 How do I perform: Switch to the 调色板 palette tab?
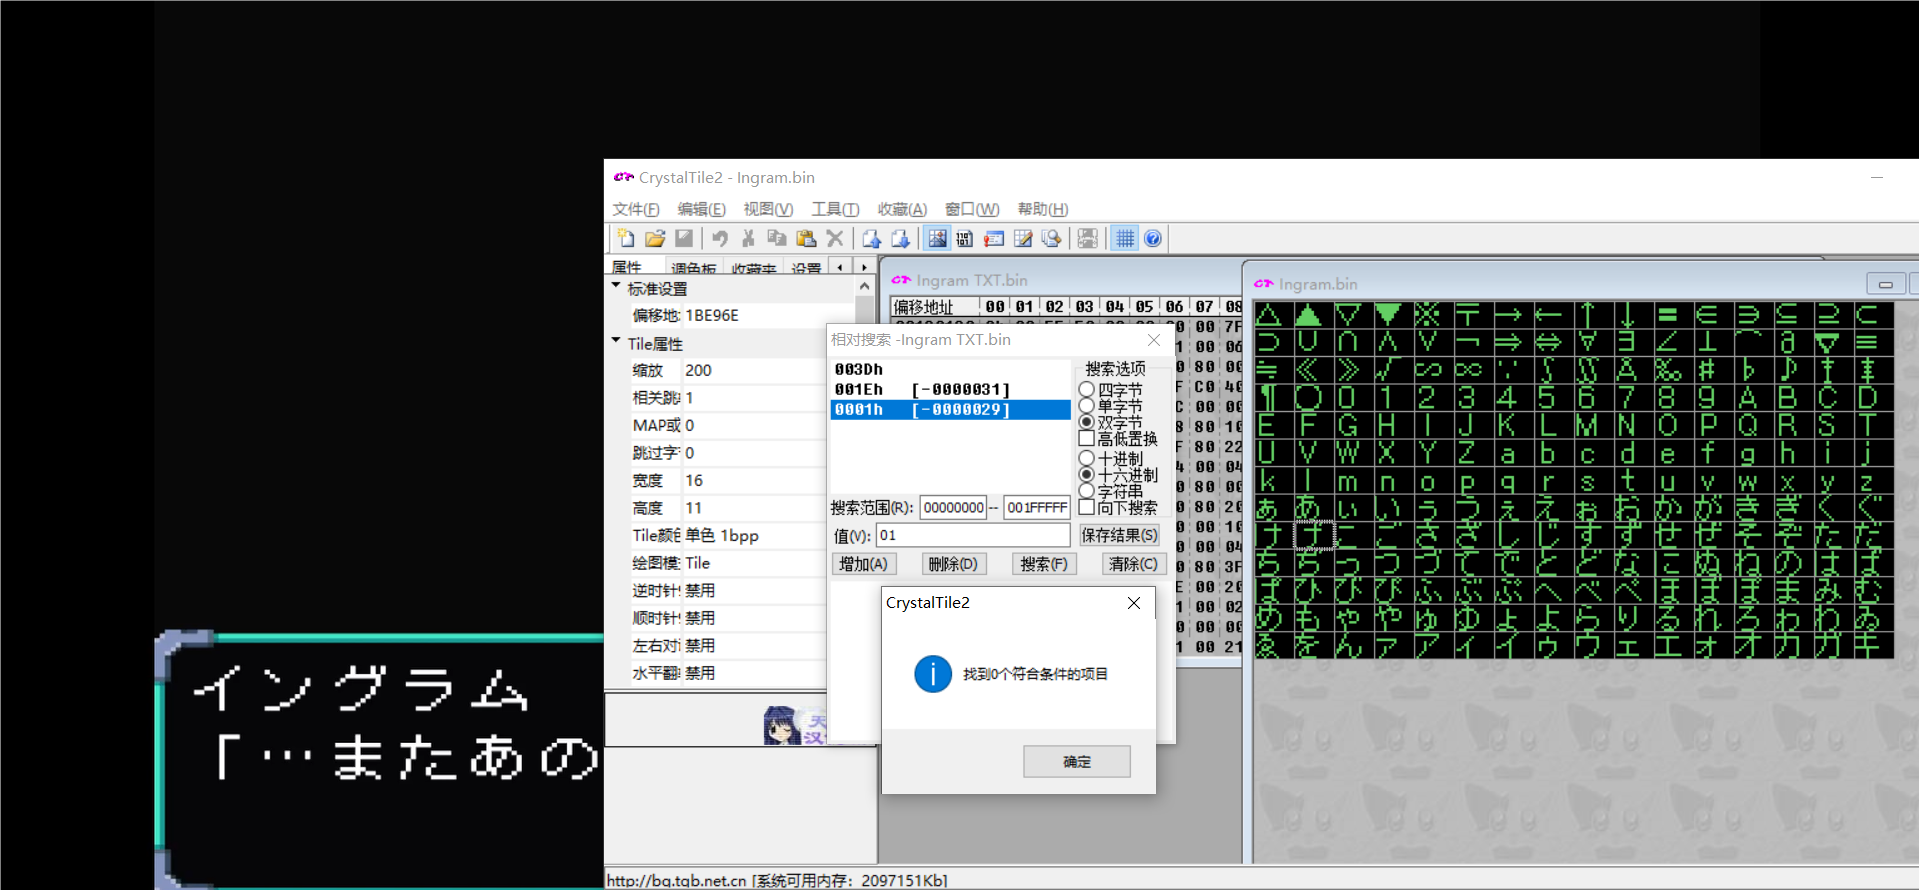pos(693,268)
